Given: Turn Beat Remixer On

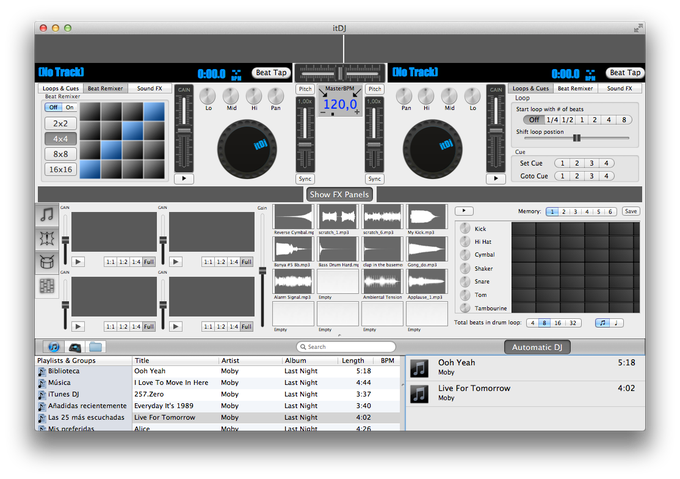Looking at the screenshot, I should coord(69,107).
